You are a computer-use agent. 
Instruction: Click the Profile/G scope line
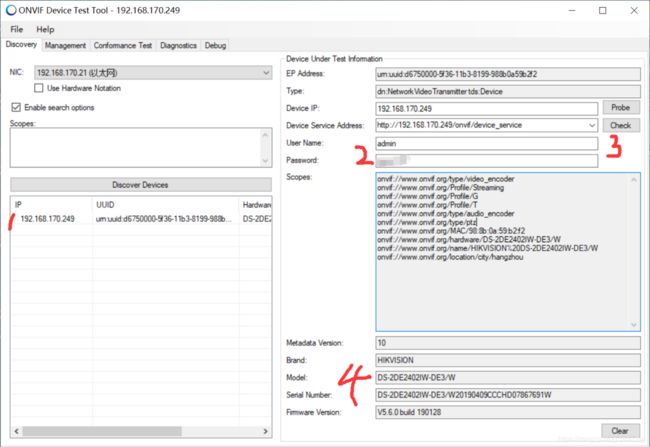(427, 196)
